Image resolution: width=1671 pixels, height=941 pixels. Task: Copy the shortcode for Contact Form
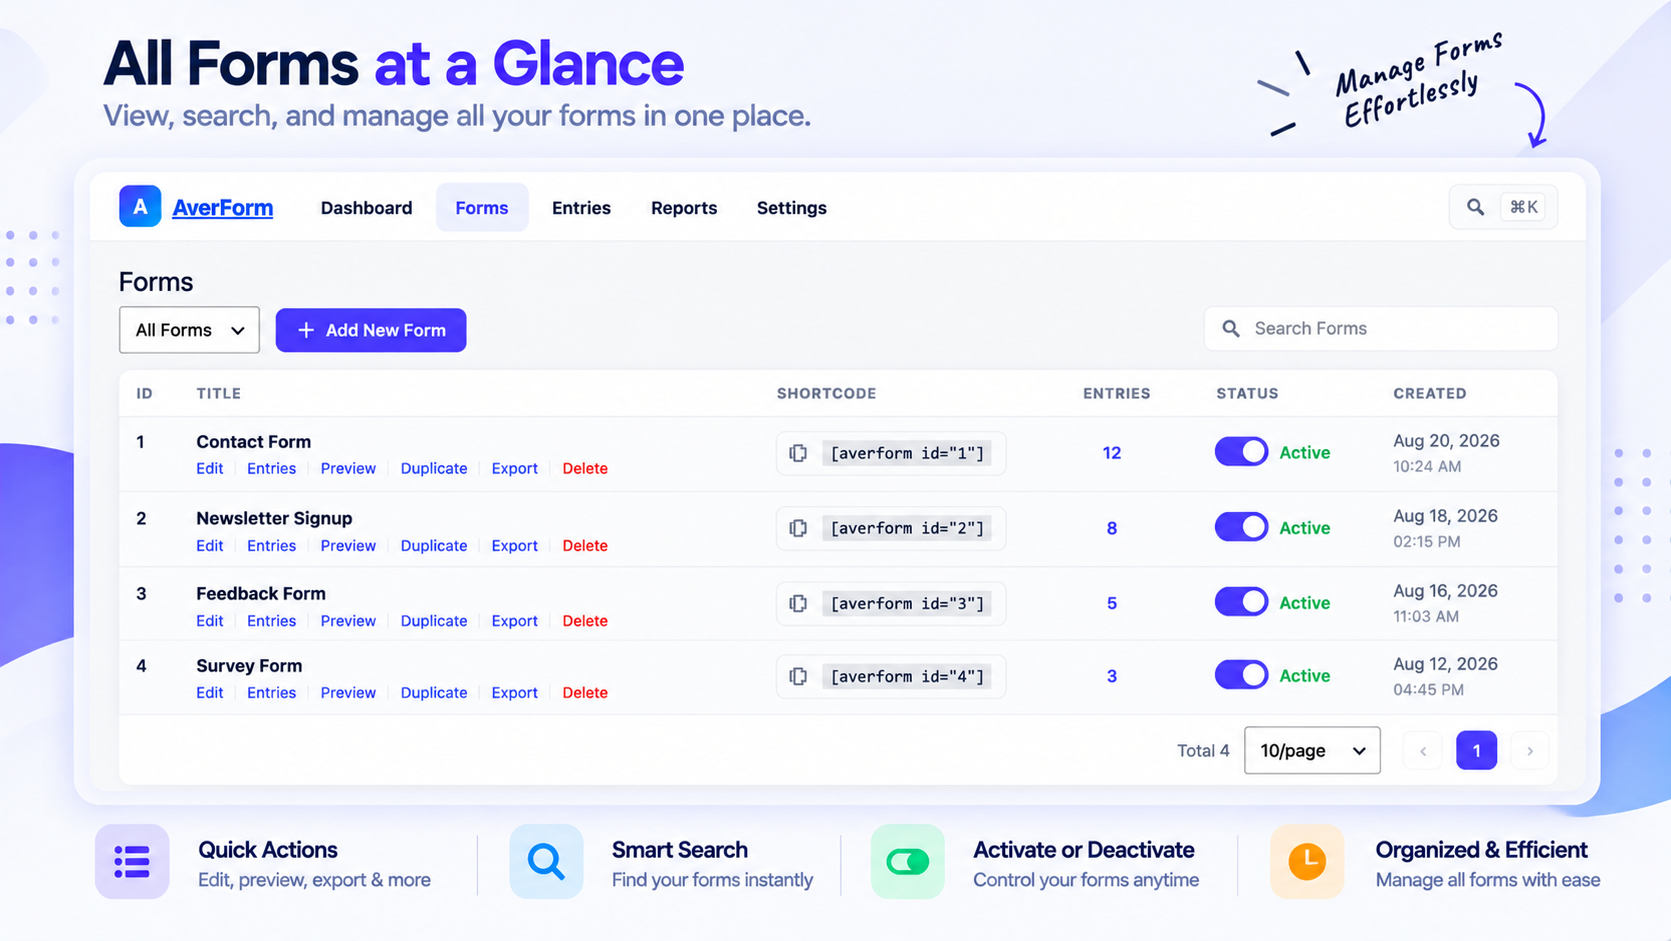(798, 453)
